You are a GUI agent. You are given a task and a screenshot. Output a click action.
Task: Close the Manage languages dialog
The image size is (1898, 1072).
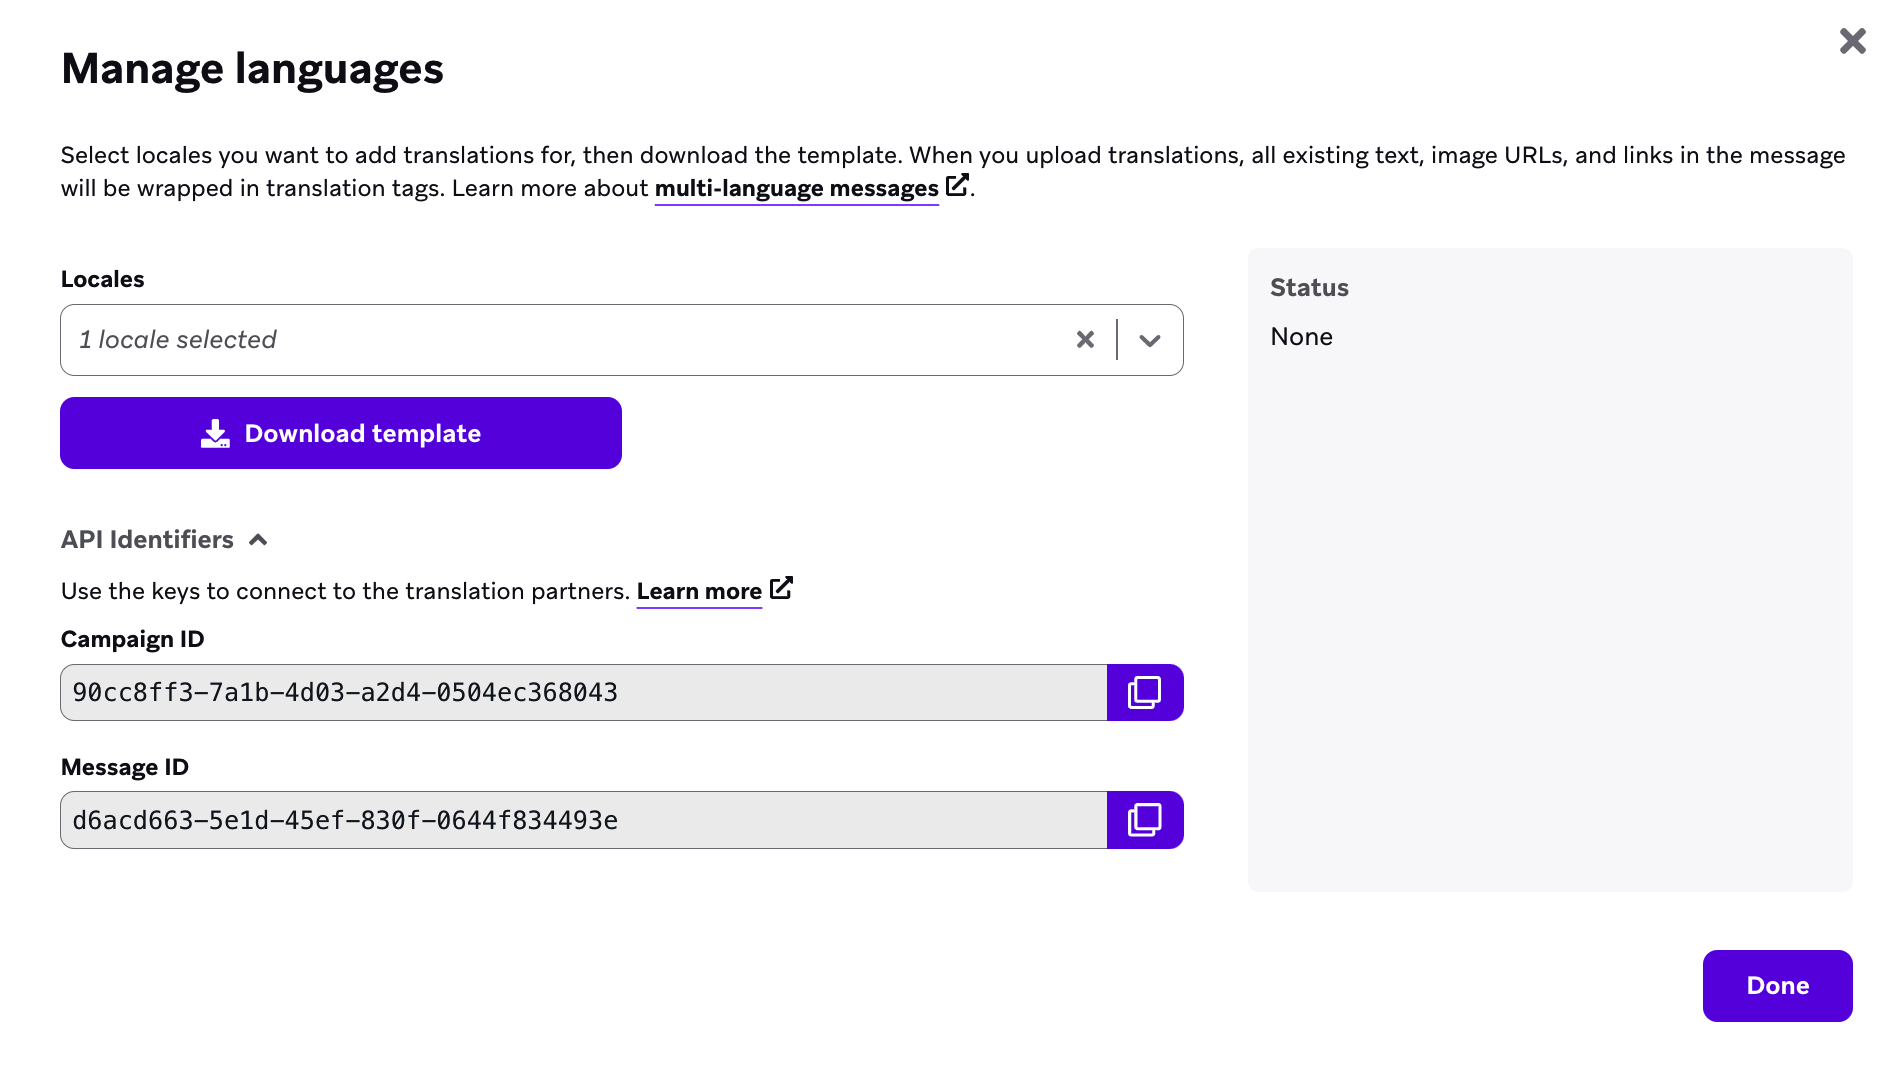point(1852,41)
